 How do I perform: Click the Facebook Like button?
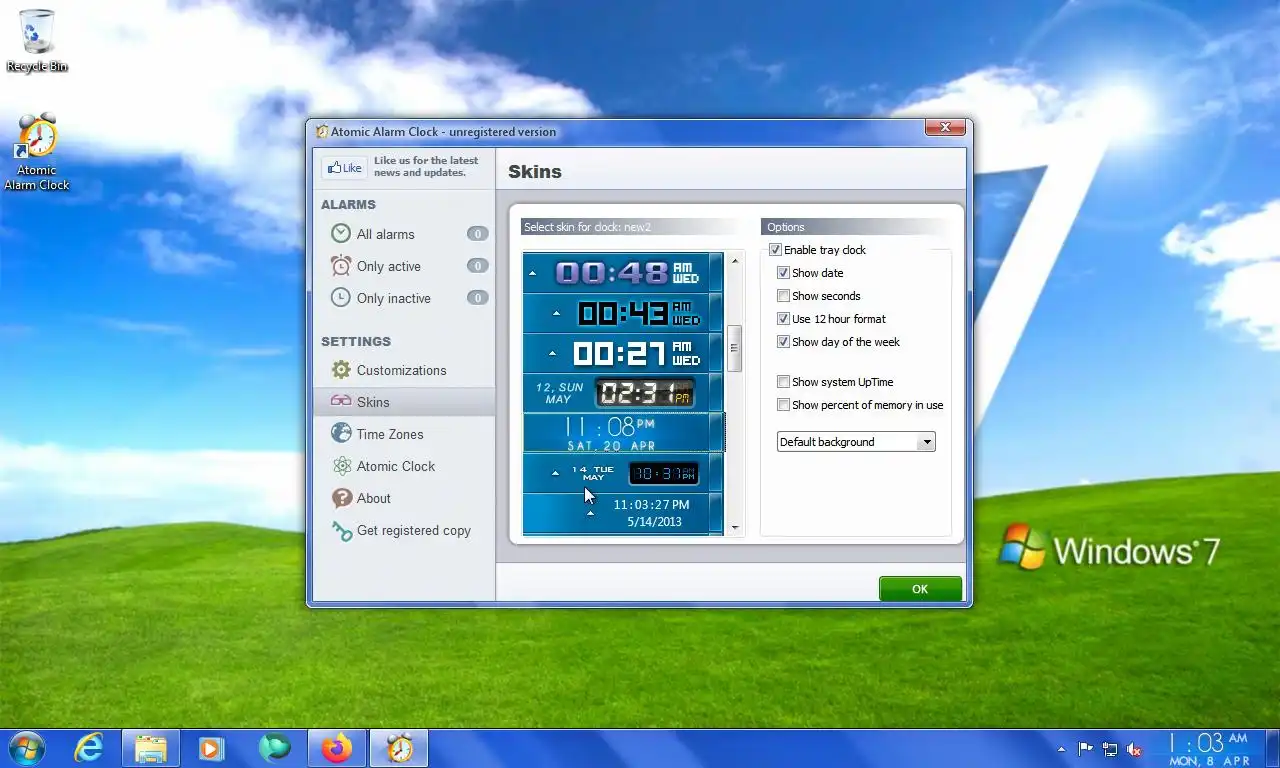click(x=344, y=168)
